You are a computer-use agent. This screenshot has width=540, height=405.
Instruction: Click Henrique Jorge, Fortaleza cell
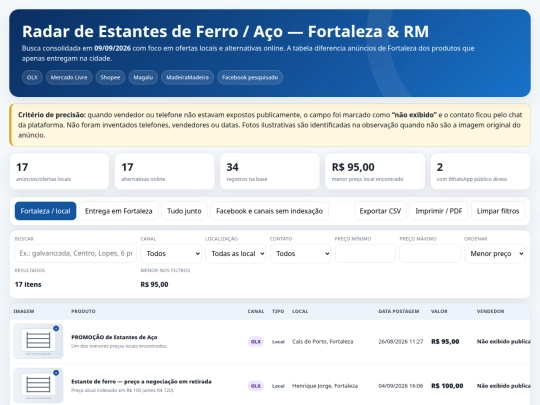click(x=325, y=386)
